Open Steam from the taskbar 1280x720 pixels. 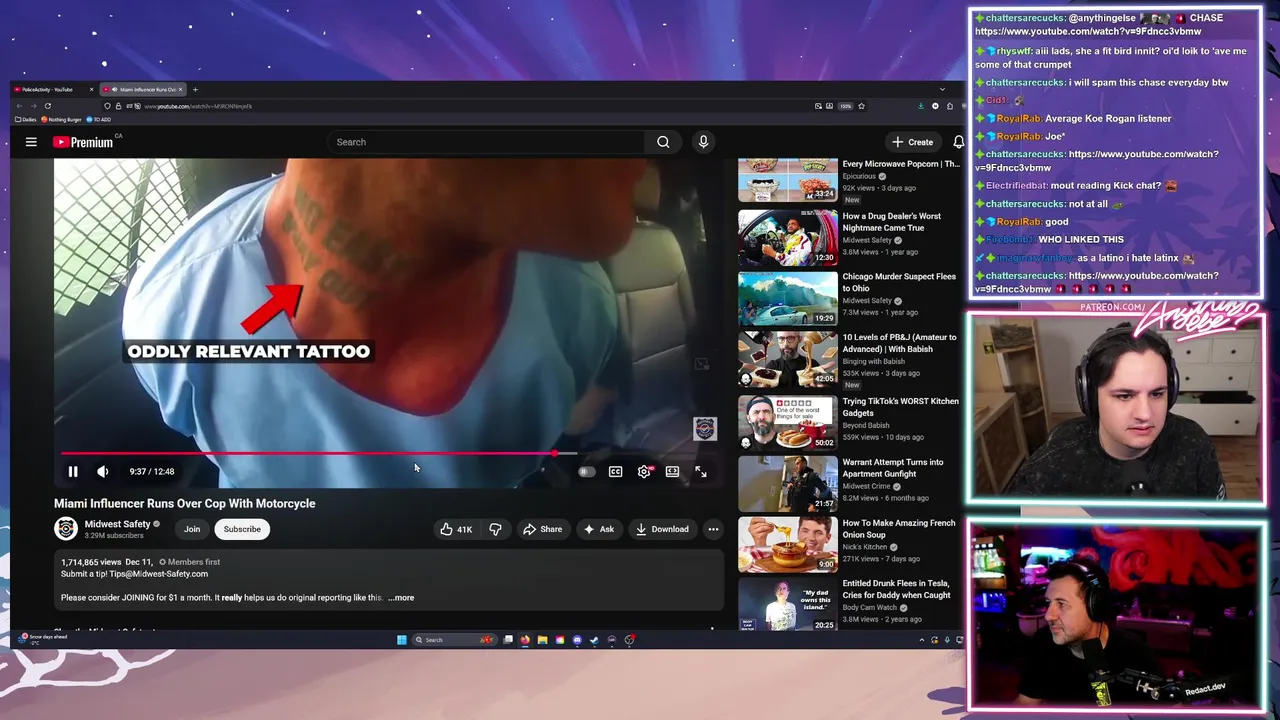pos(594,640)
